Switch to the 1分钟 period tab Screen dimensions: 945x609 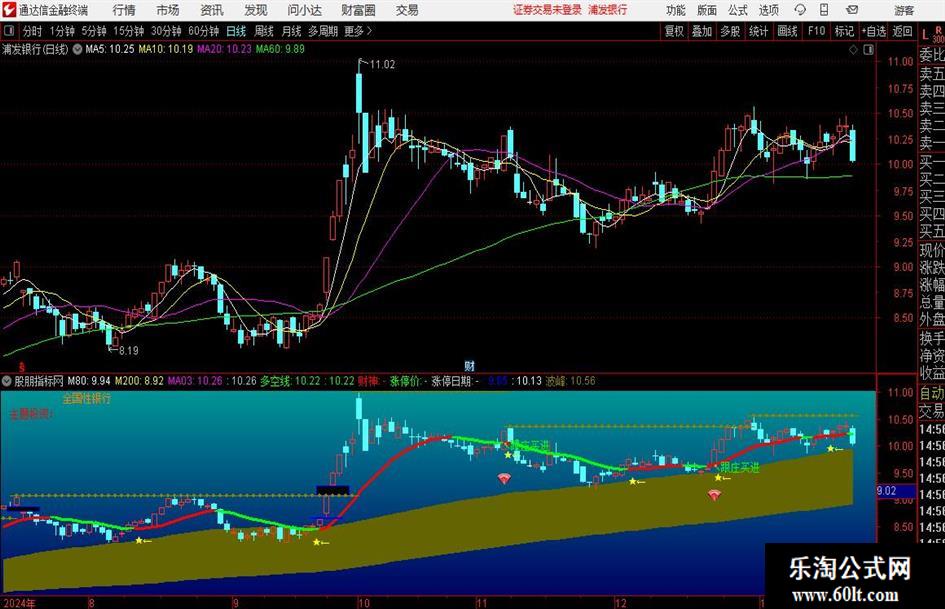coord(62,31)
